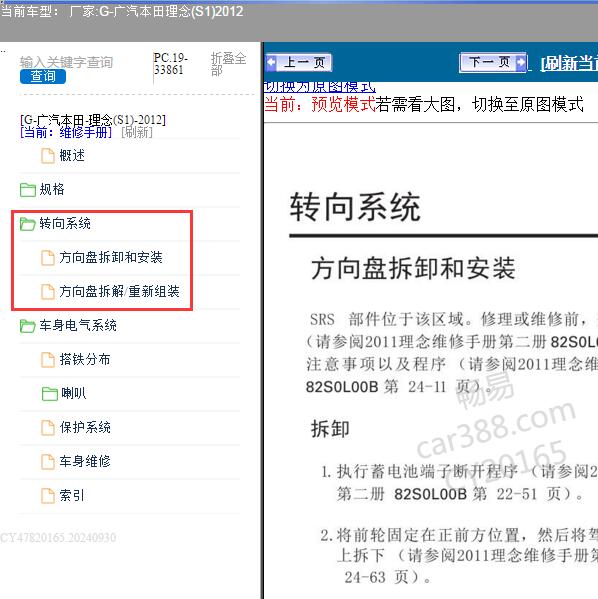The image size is (598, 599).
Task: Click the [当前：维修手册] label
Action: coord(66,133)
